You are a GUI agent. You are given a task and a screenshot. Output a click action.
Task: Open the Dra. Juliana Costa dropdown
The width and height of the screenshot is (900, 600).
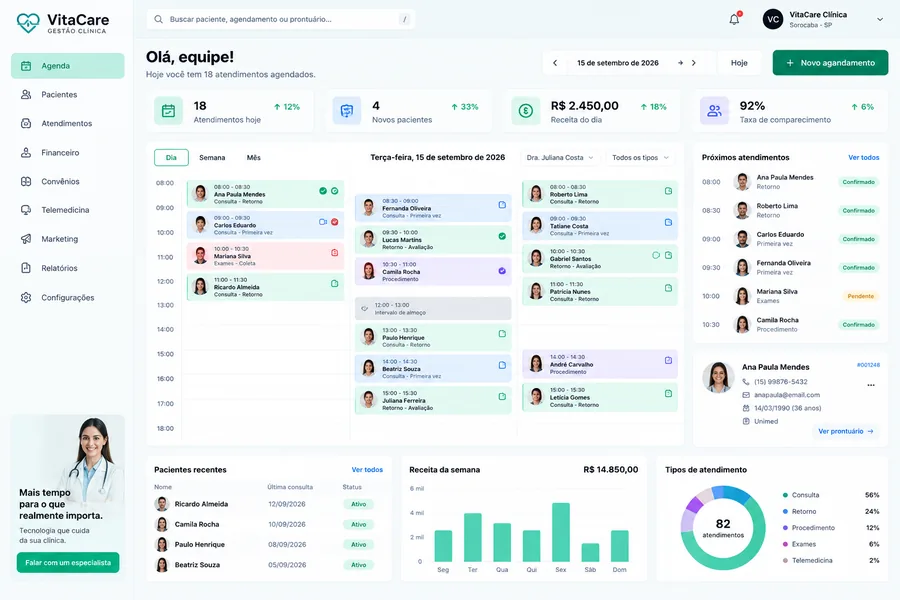560,157
